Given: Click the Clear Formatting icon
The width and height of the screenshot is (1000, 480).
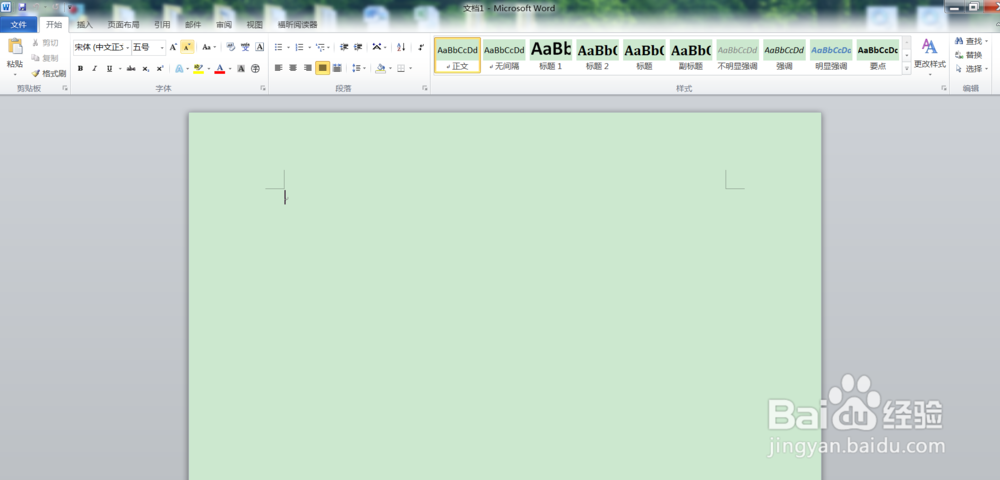Looking at the screenshot, I should (x=231, y=47).
